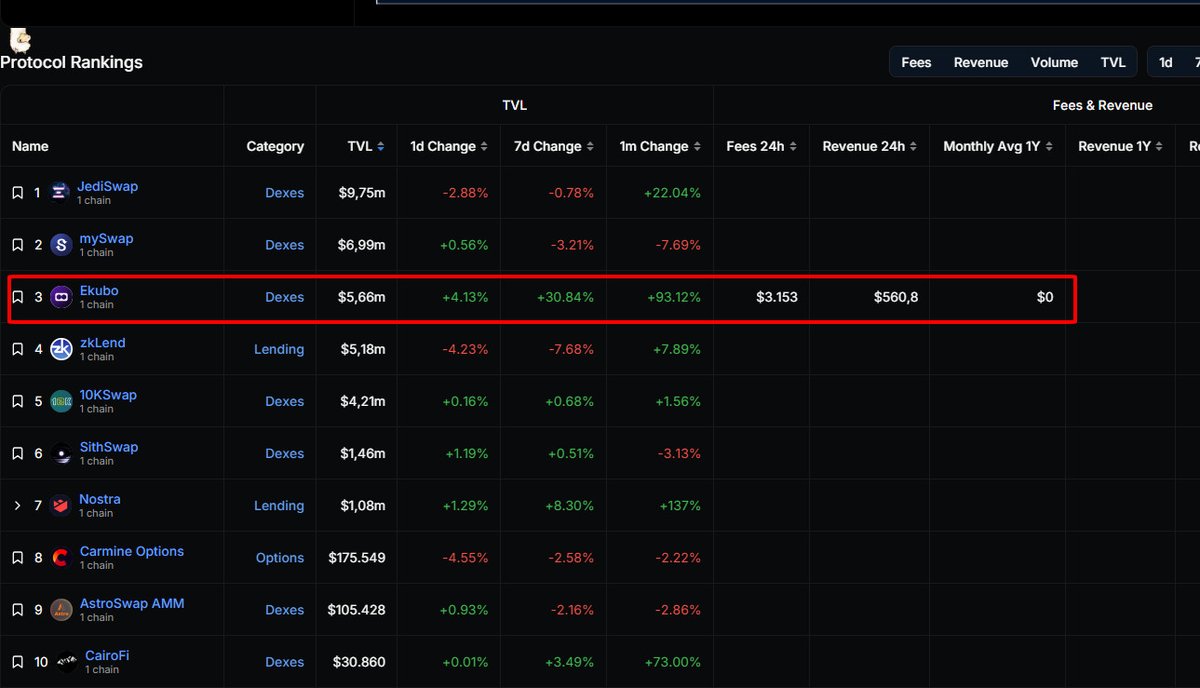Click the CairoFi logo icon

point(66,662)
